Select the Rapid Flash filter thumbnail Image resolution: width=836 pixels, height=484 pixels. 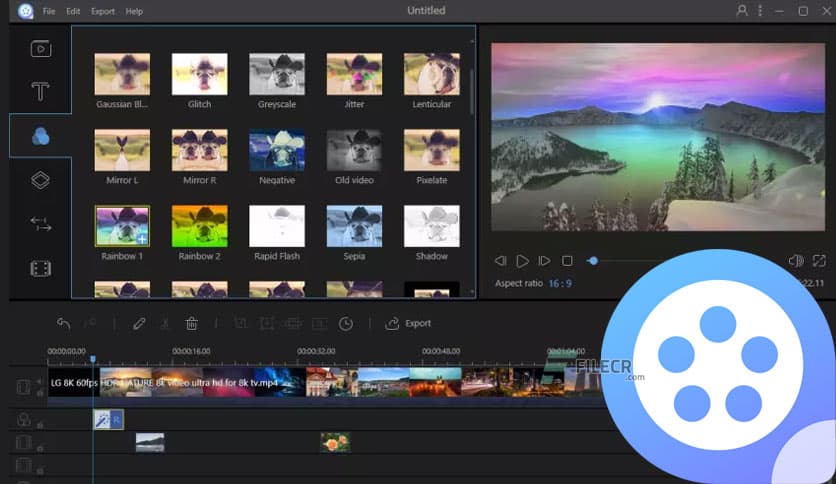coord(277,226)
